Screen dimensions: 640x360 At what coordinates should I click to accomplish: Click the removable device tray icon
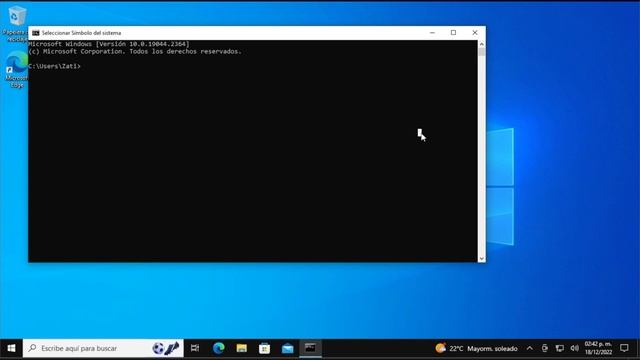click(x=544, y=348)
